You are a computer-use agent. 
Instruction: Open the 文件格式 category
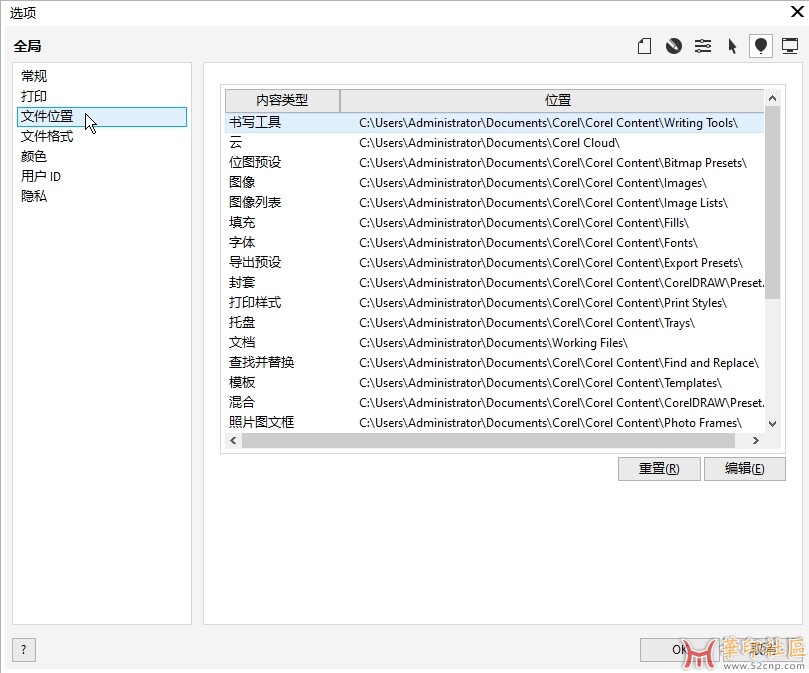[x=47, y=136]
